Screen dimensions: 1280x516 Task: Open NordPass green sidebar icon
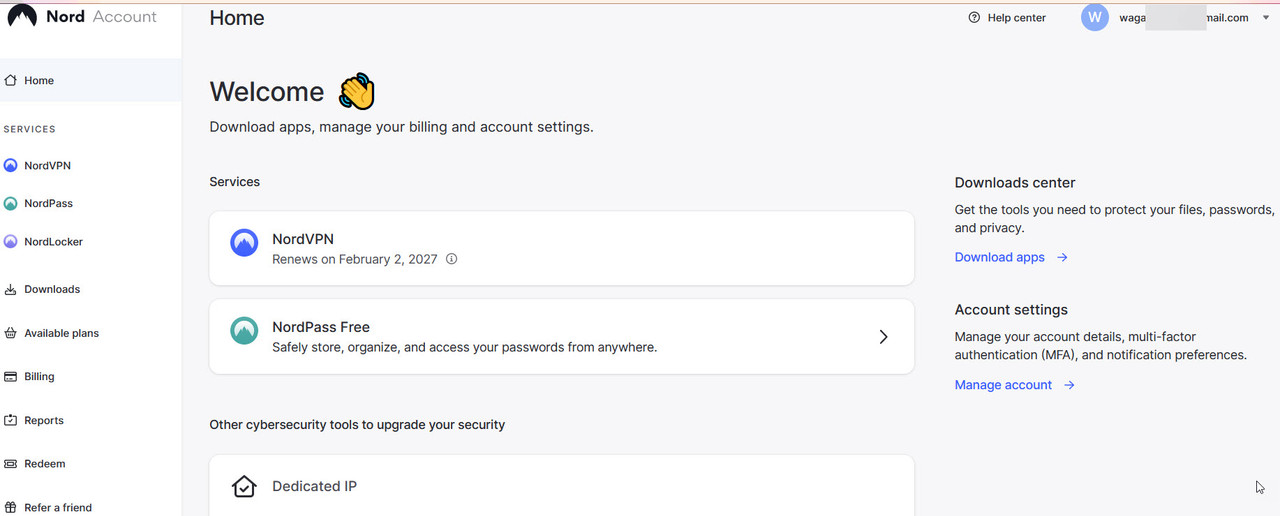[11, 203]
